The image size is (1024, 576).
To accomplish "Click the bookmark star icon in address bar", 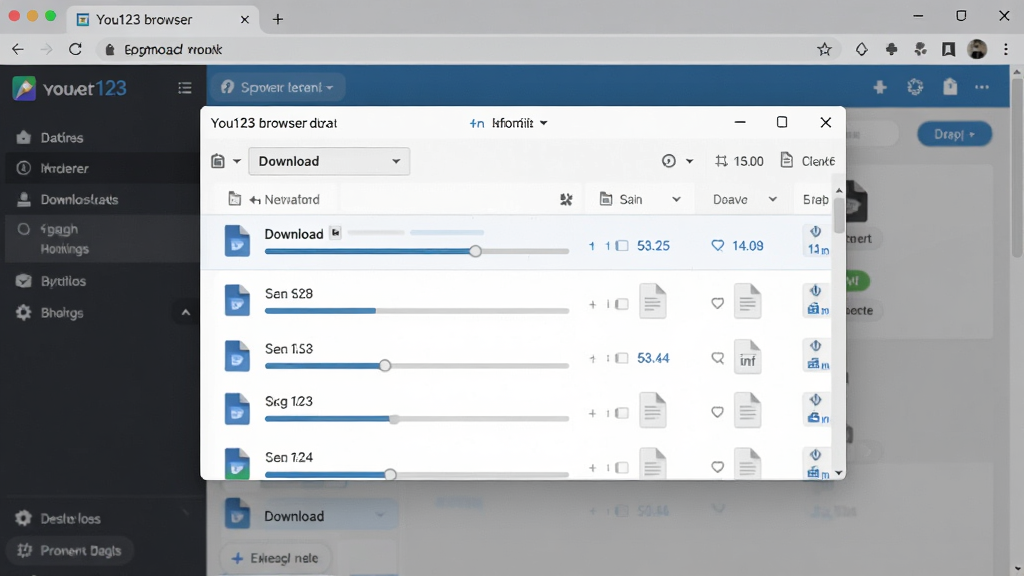I will pyautogui.click(x=824, y=50).
